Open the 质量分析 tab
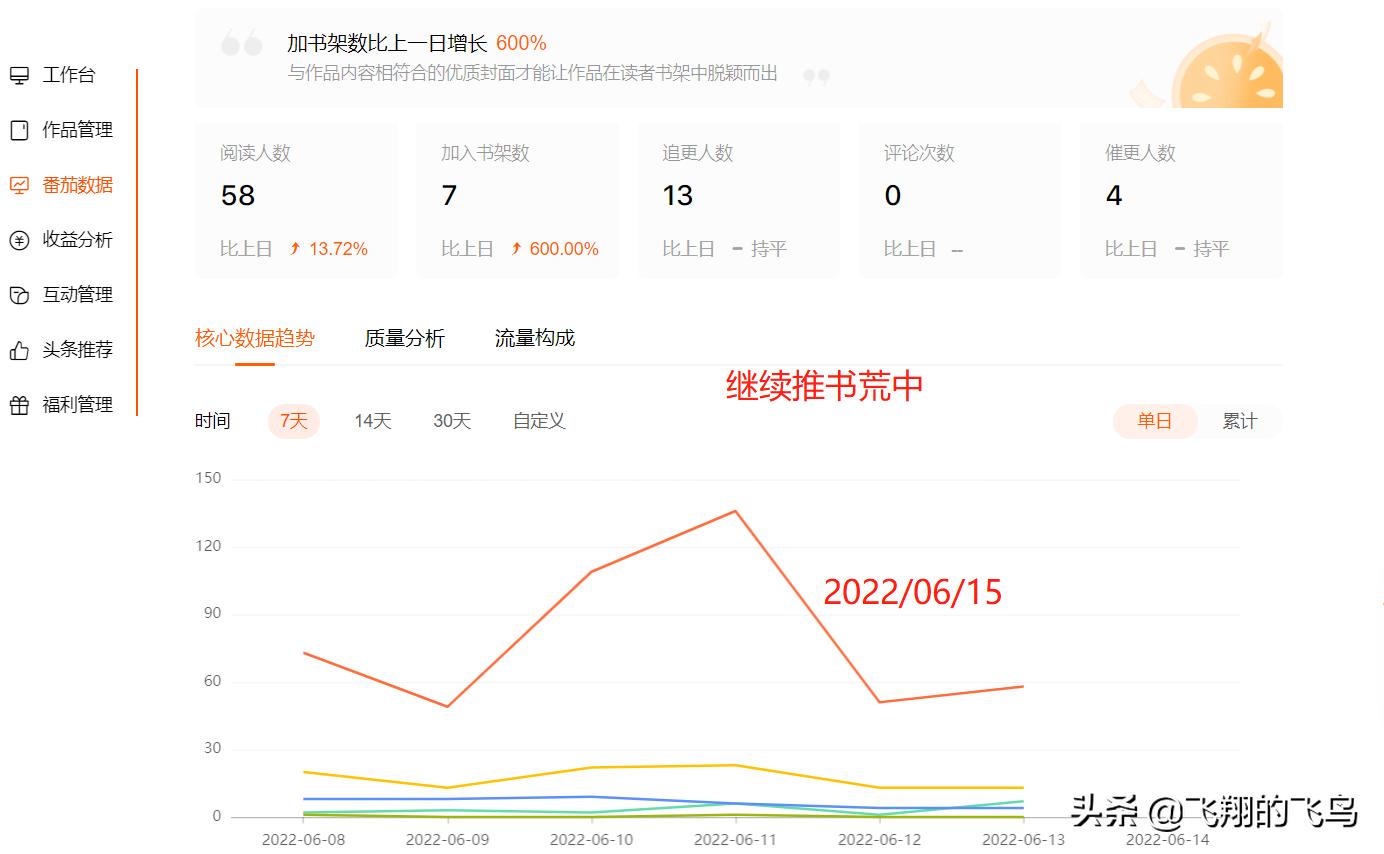 click(x=404, y=338)
